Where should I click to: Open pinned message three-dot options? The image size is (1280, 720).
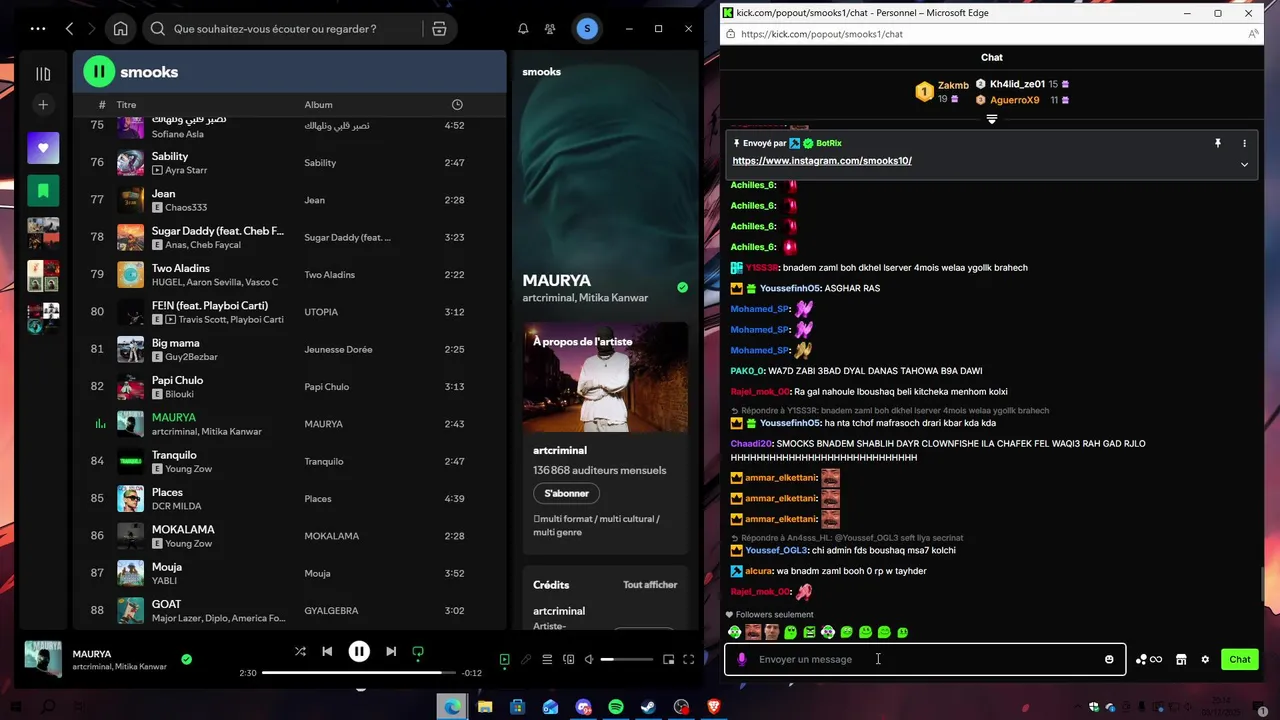coord(1244,144)
